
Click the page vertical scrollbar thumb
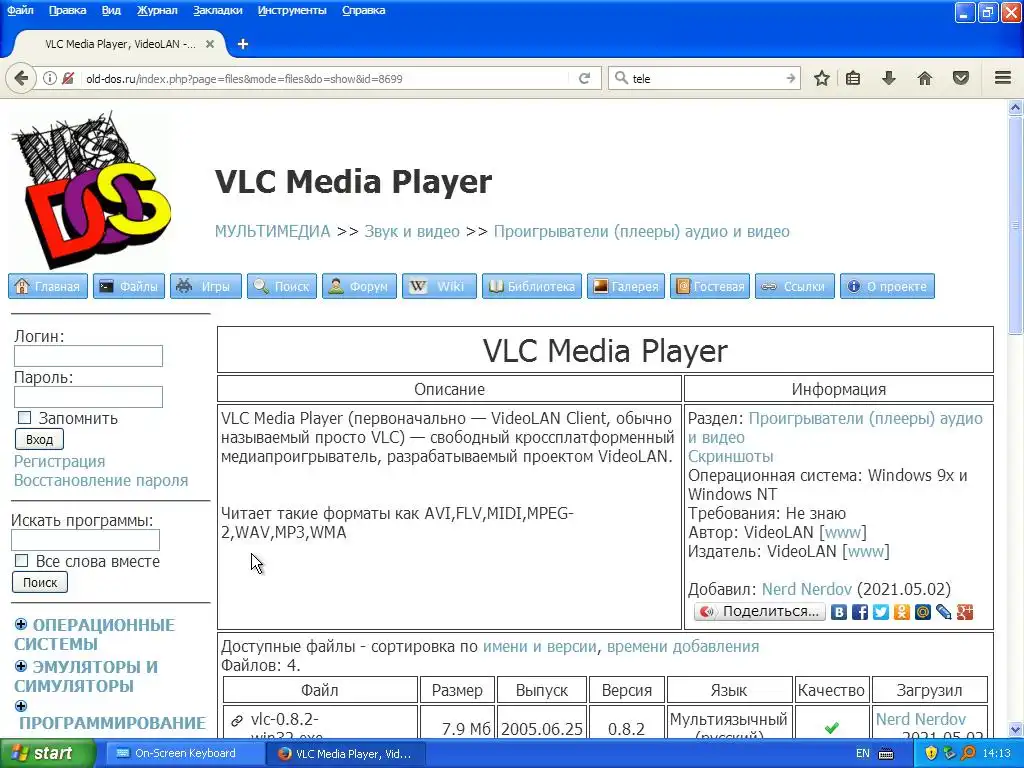[x=1016, y=225]
